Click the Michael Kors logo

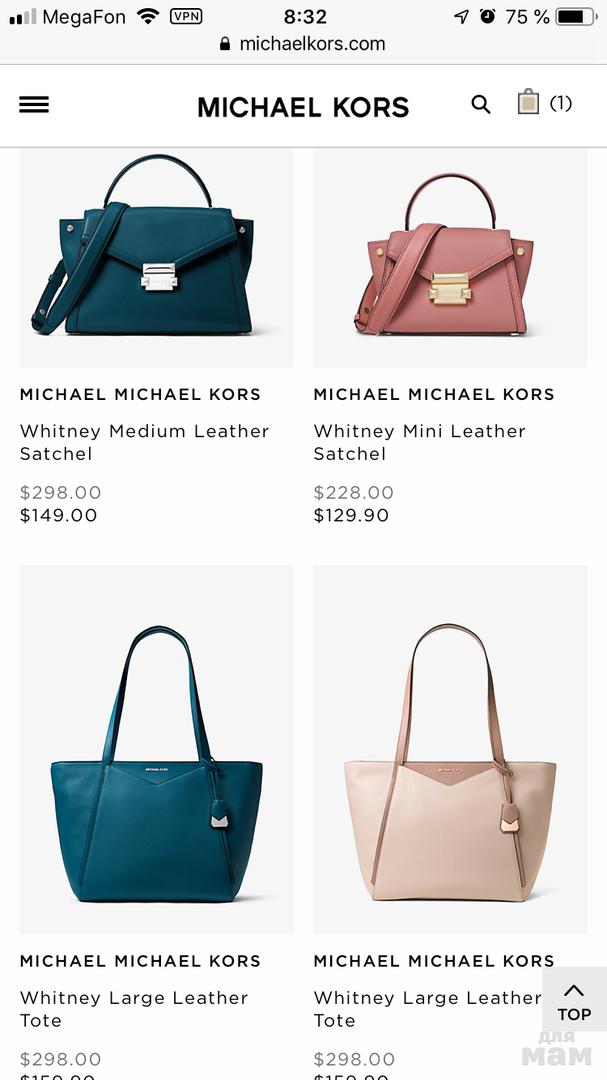[303, 107]
